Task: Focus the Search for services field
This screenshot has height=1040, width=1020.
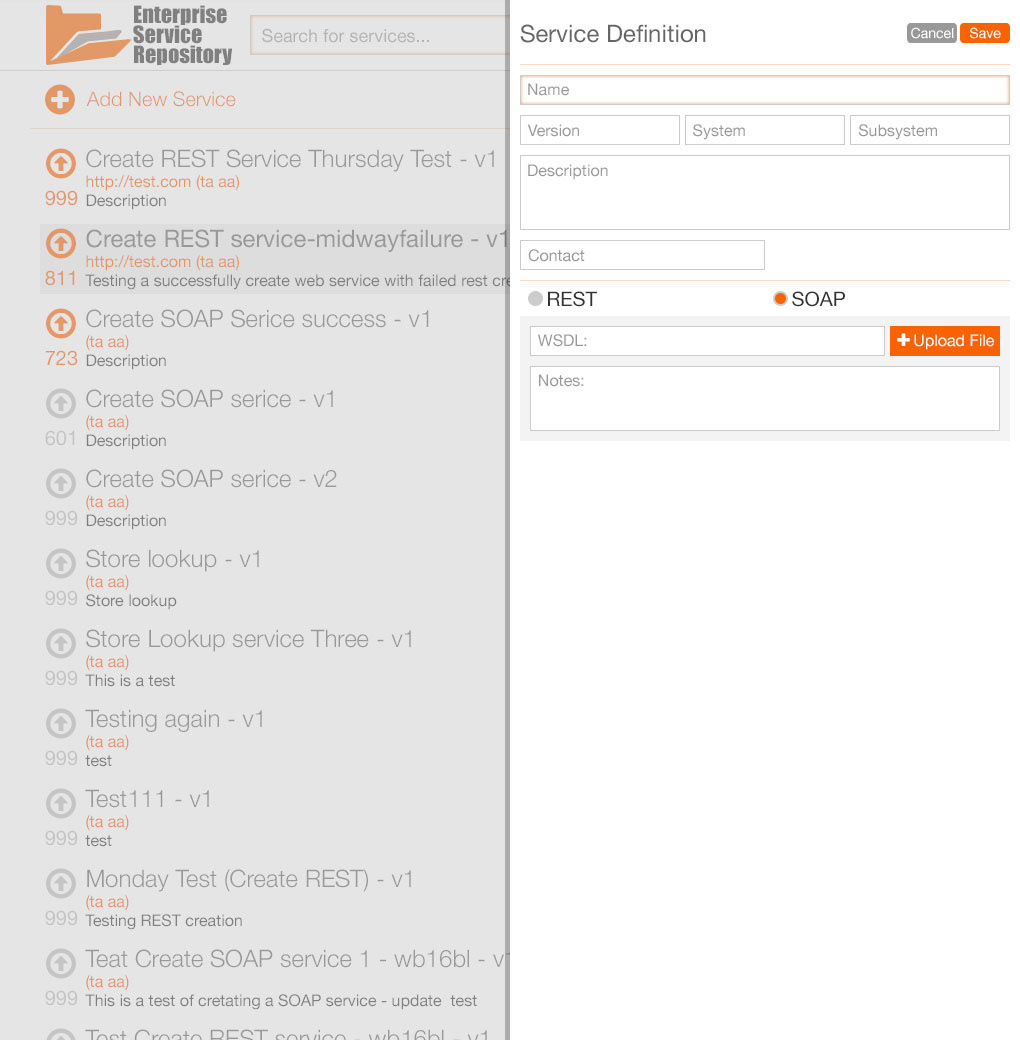Action: (x=379, y=36)
